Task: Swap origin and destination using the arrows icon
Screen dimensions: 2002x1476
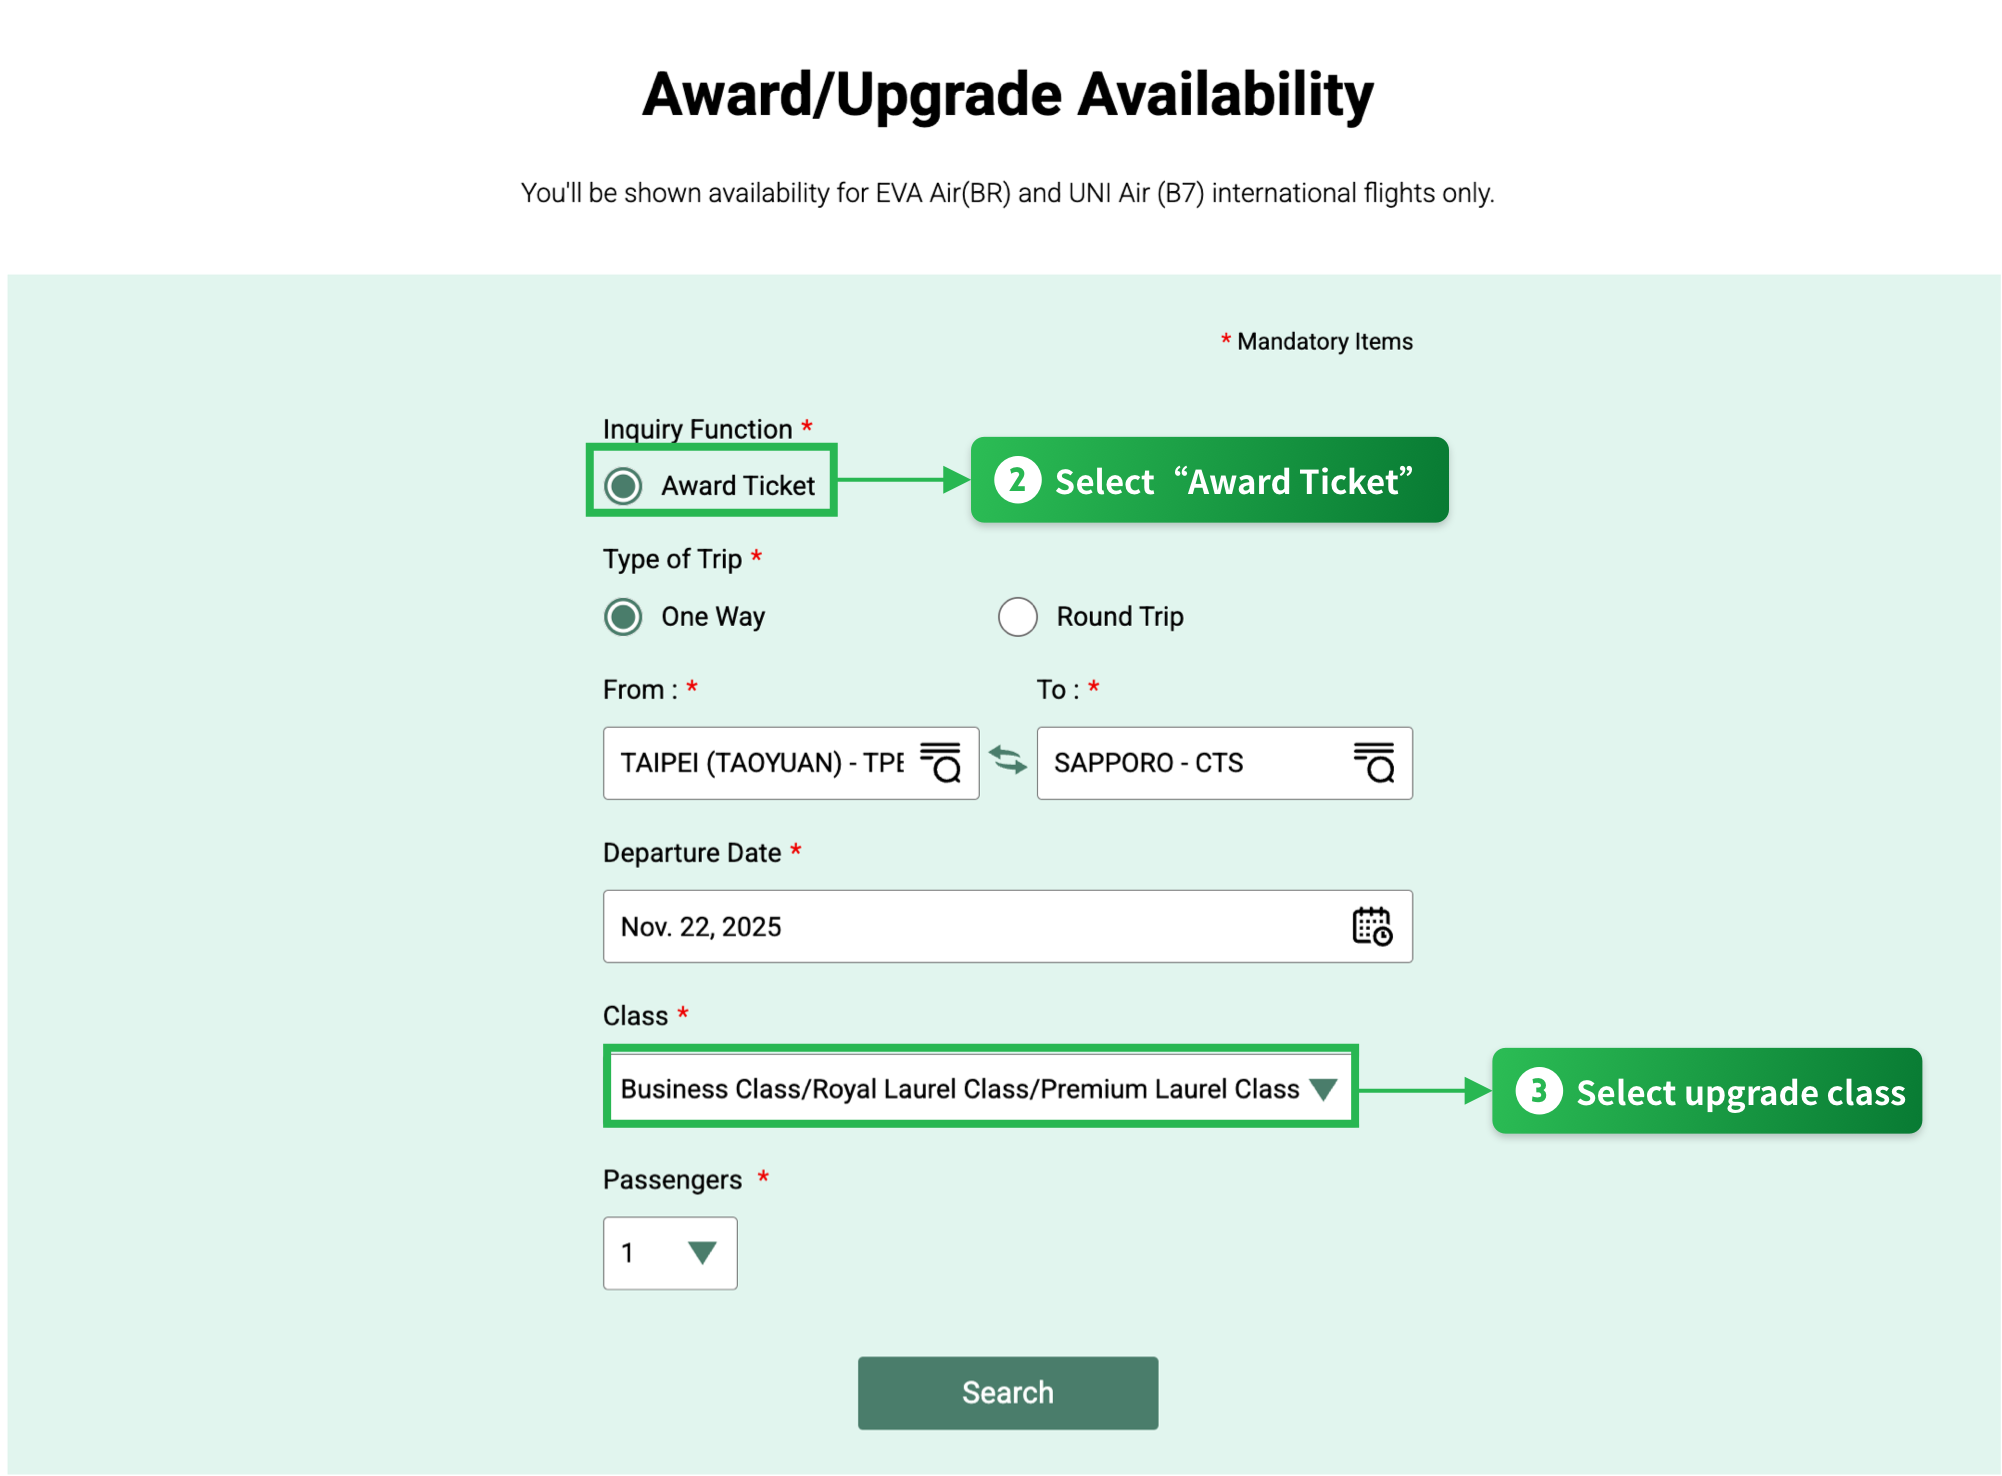Action: [x=1008, y=762]
